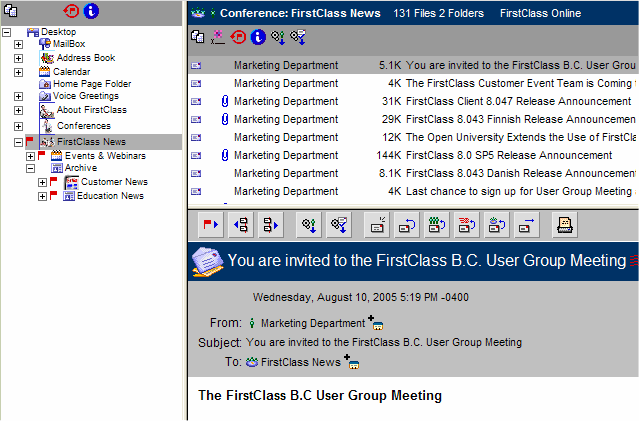This screenshot has height=421, width=639.
Task: Toggle the red flag beside Customer News
Action: pyautogui.click(x=54, y=182)
